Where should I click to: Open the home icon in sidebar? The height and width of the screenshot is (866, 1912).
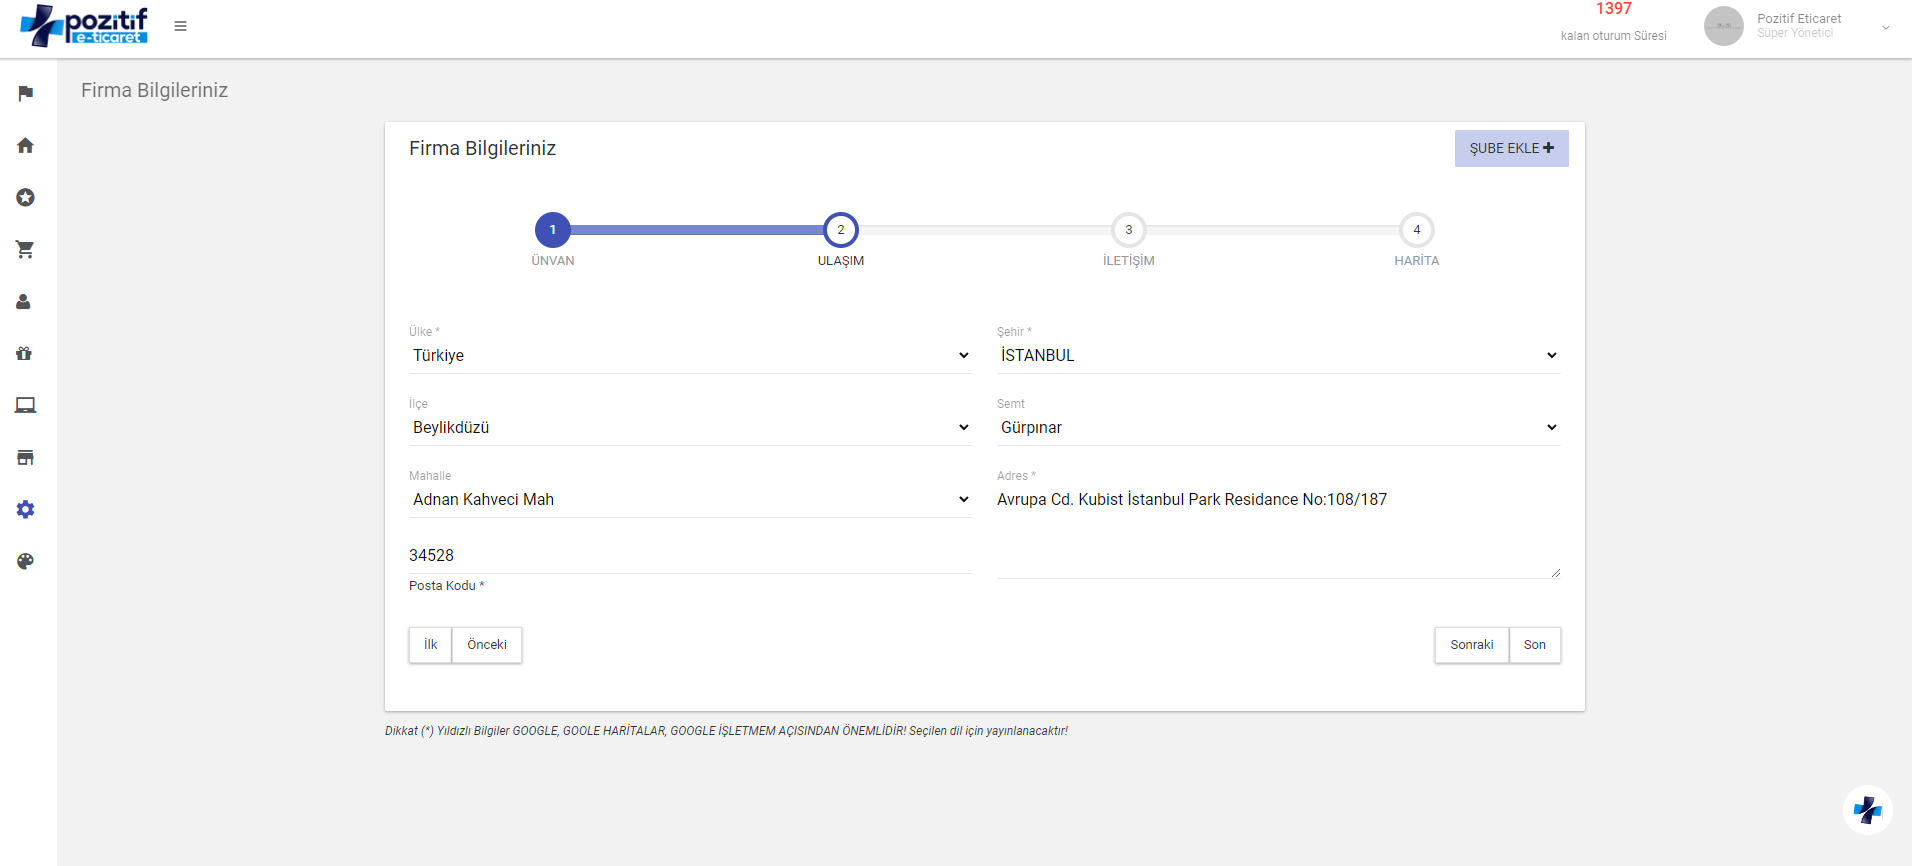click(x=26, y=146)
